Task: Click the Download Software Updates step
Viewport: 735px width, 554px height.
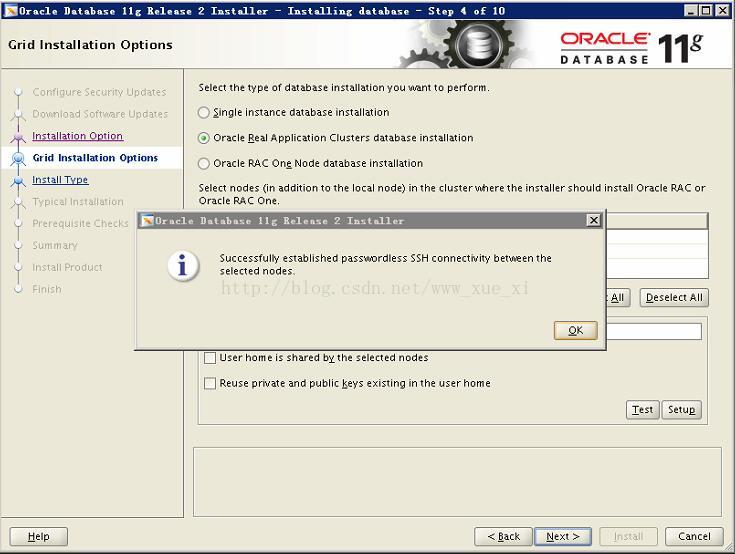Action: pyautogui.click(x=100, y=114)
